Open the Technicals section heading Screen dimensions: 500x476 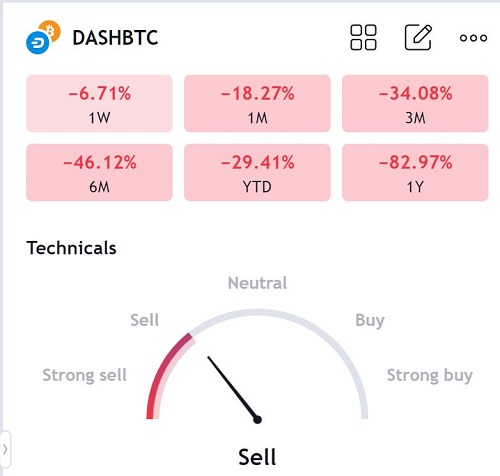(71, 248)
